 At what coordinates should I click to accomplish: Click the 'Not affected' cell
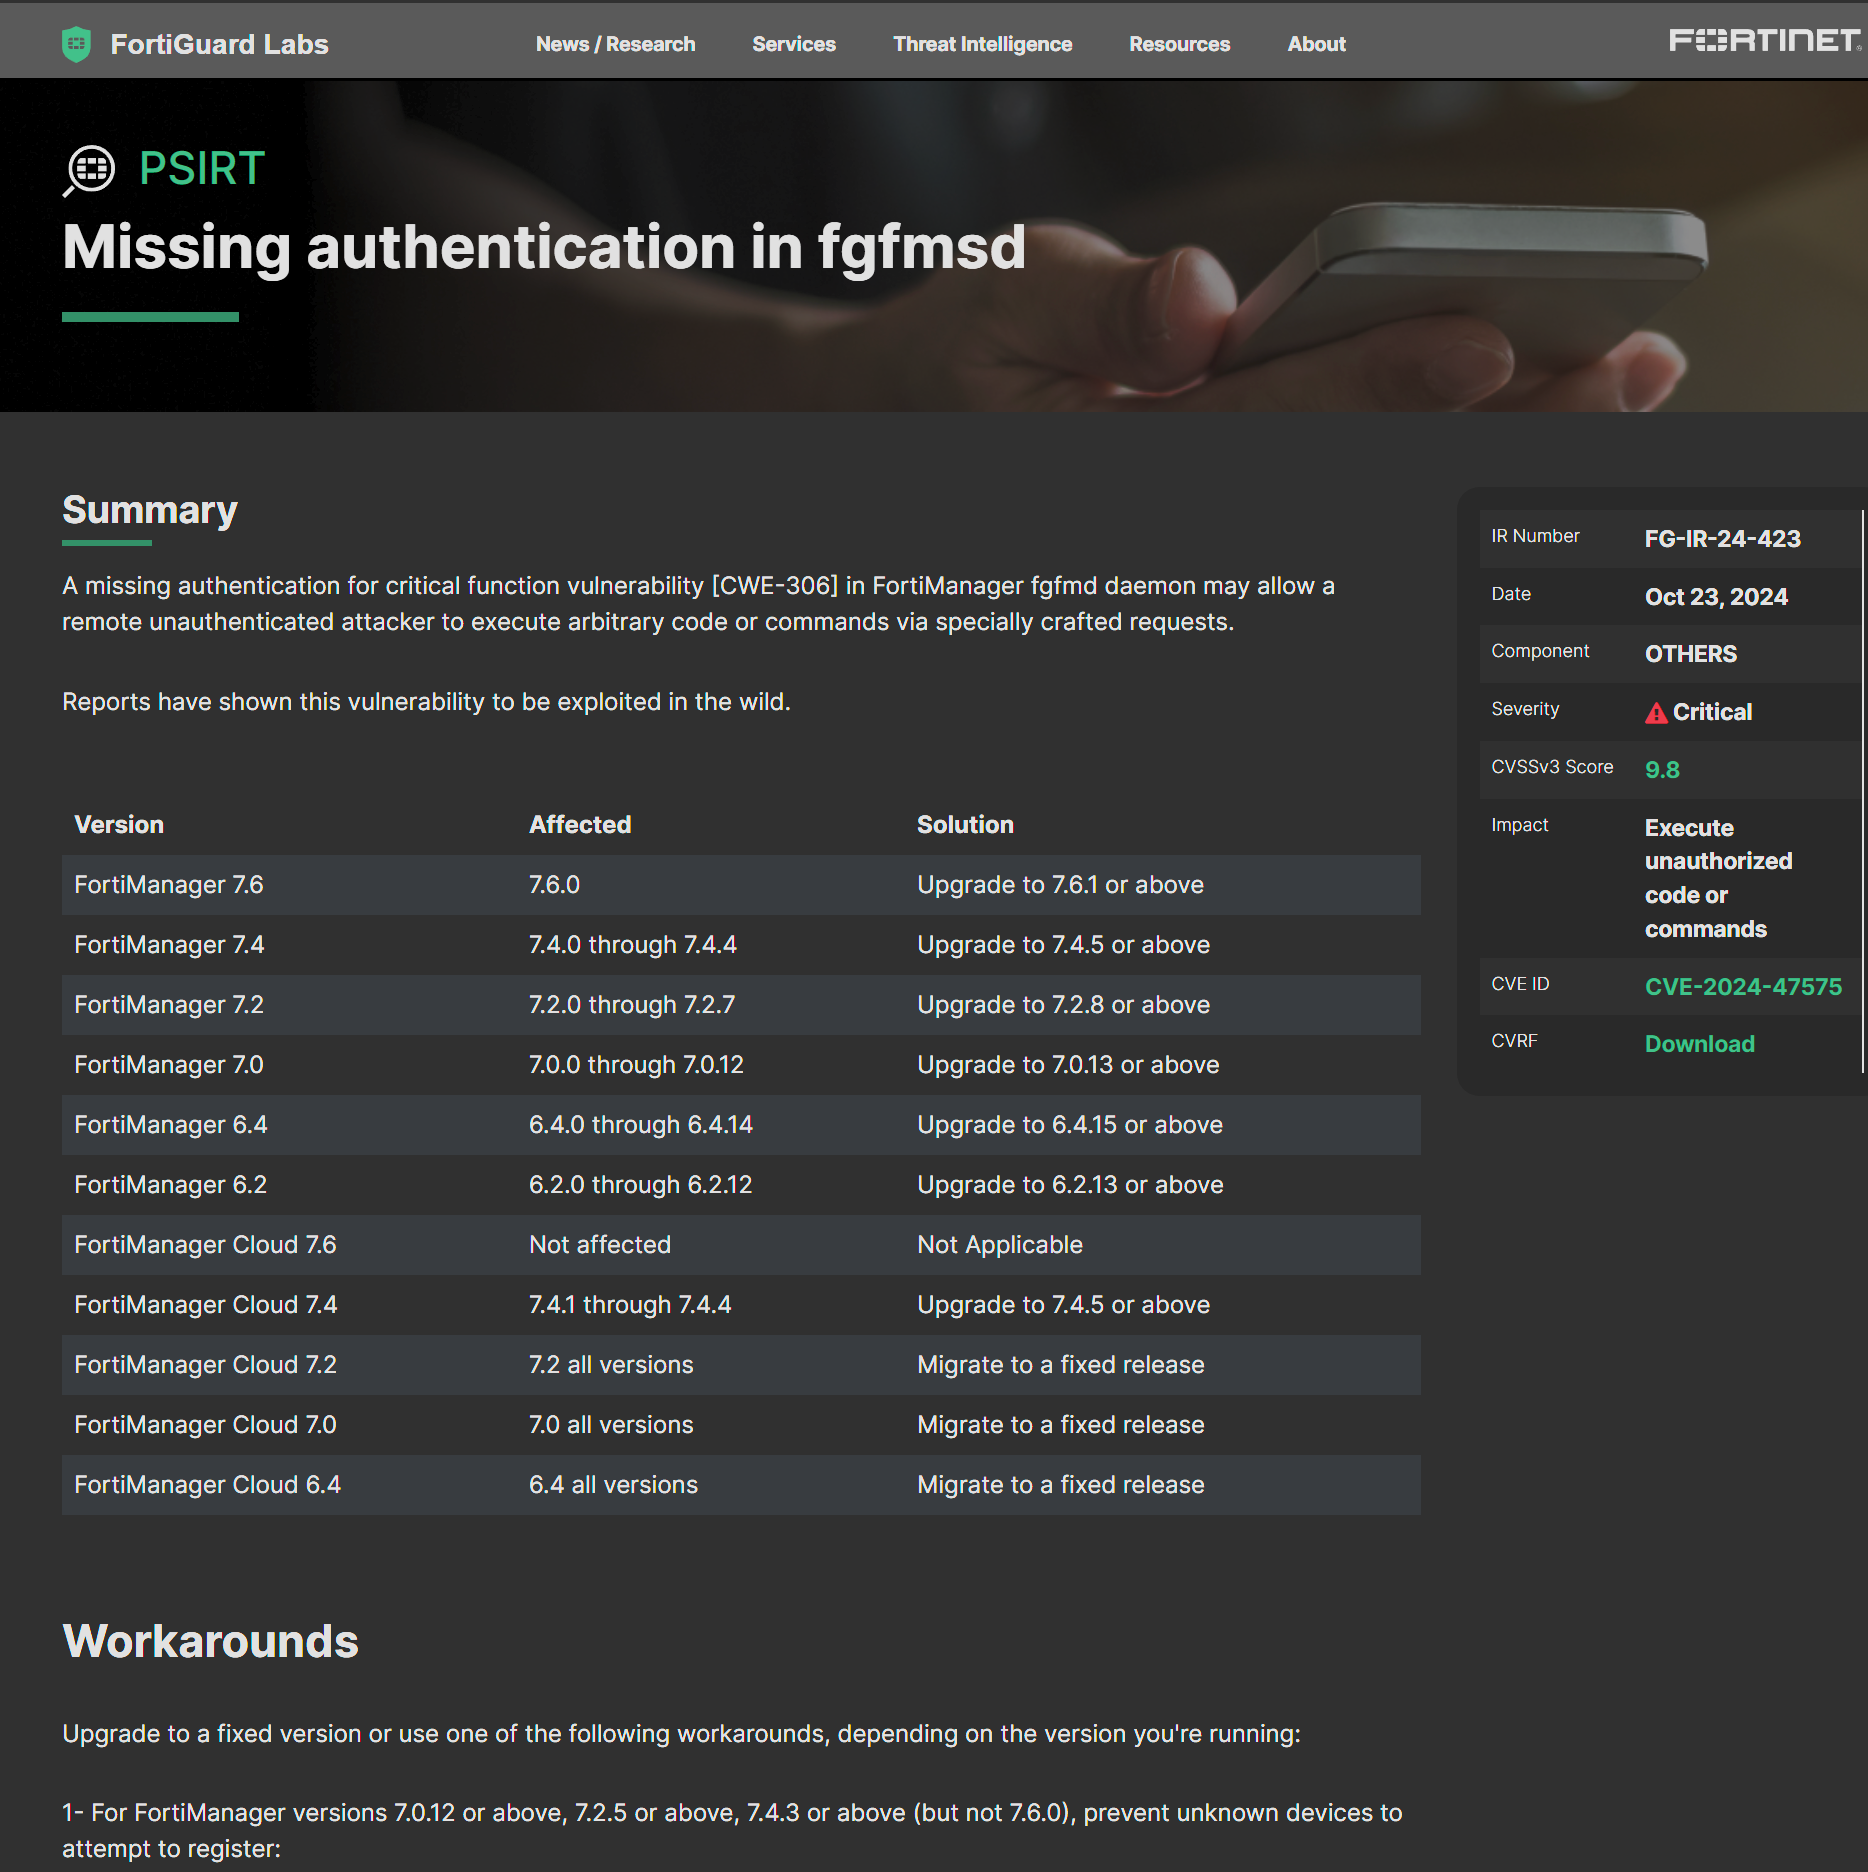(x=600, y=1244)
